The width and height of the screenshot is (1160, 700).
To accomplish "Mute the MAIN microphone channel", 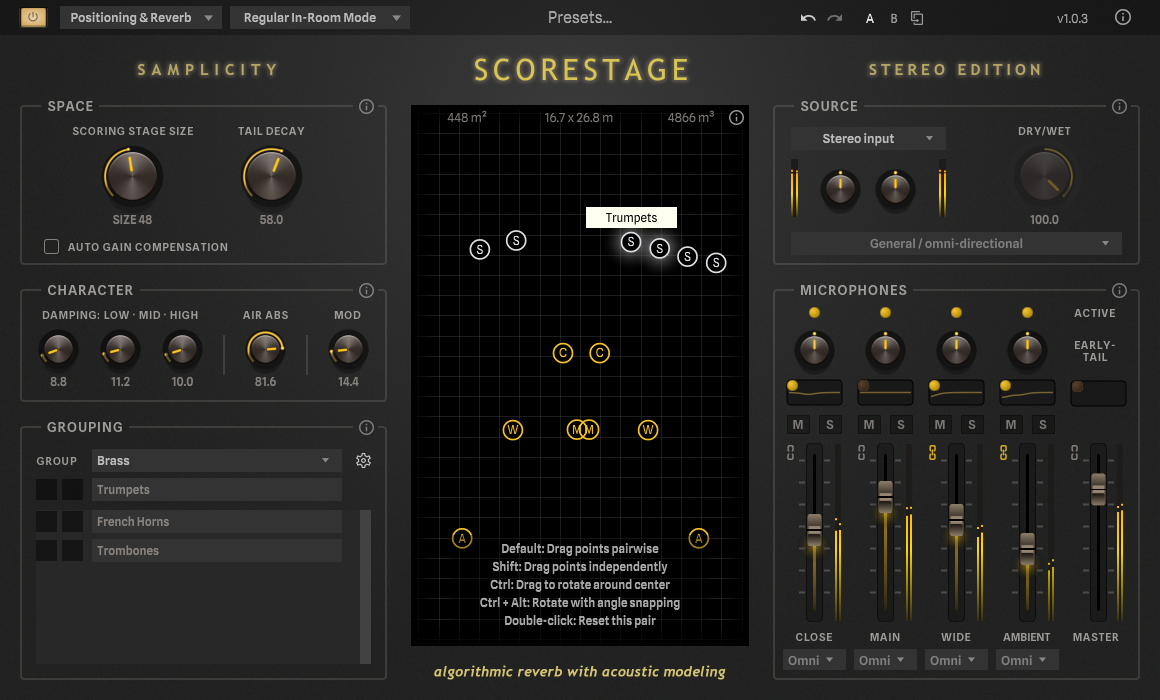I will 869,424.
